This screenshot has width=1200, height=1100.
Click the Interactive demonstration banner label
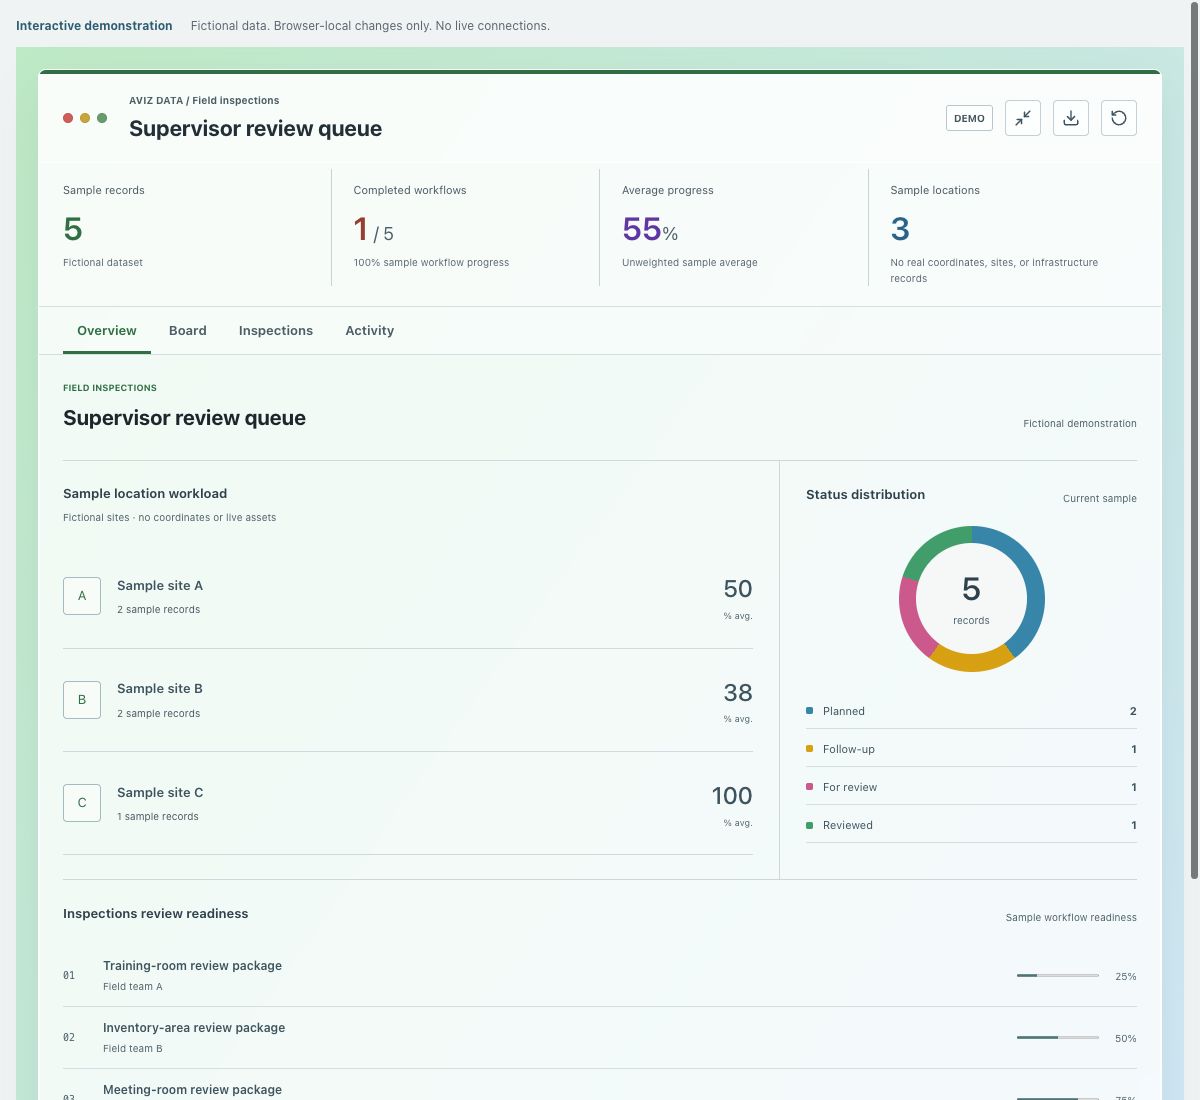pyautogui.click(x=94, y=26)
